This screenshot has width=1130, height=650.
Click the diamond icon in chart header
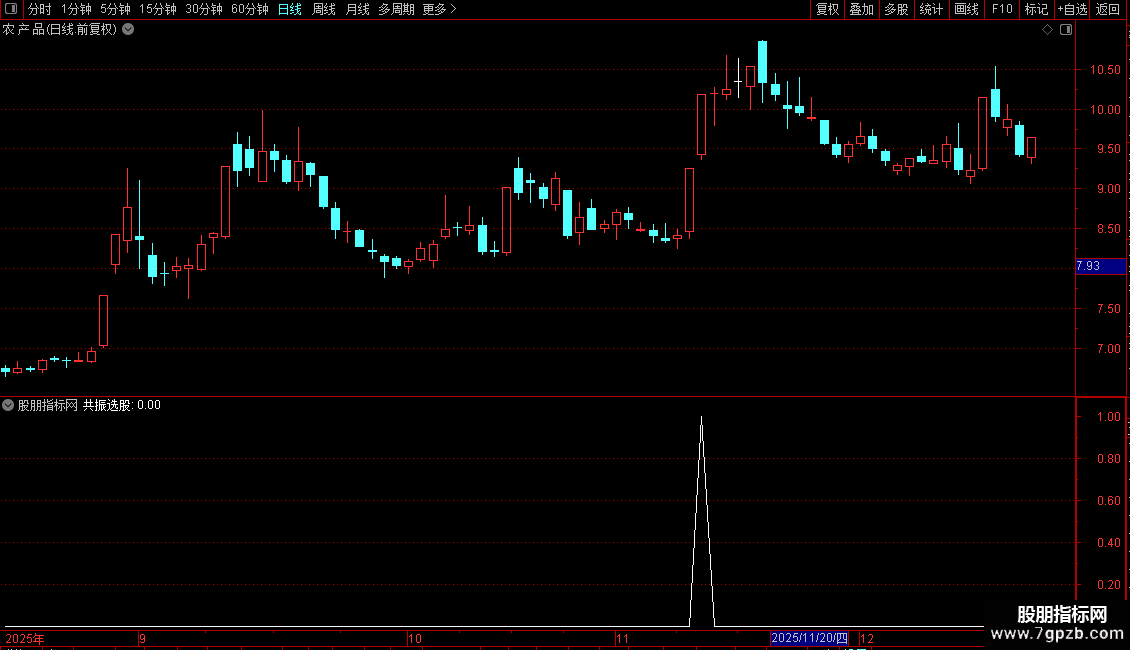click(x=1048, y=30)
